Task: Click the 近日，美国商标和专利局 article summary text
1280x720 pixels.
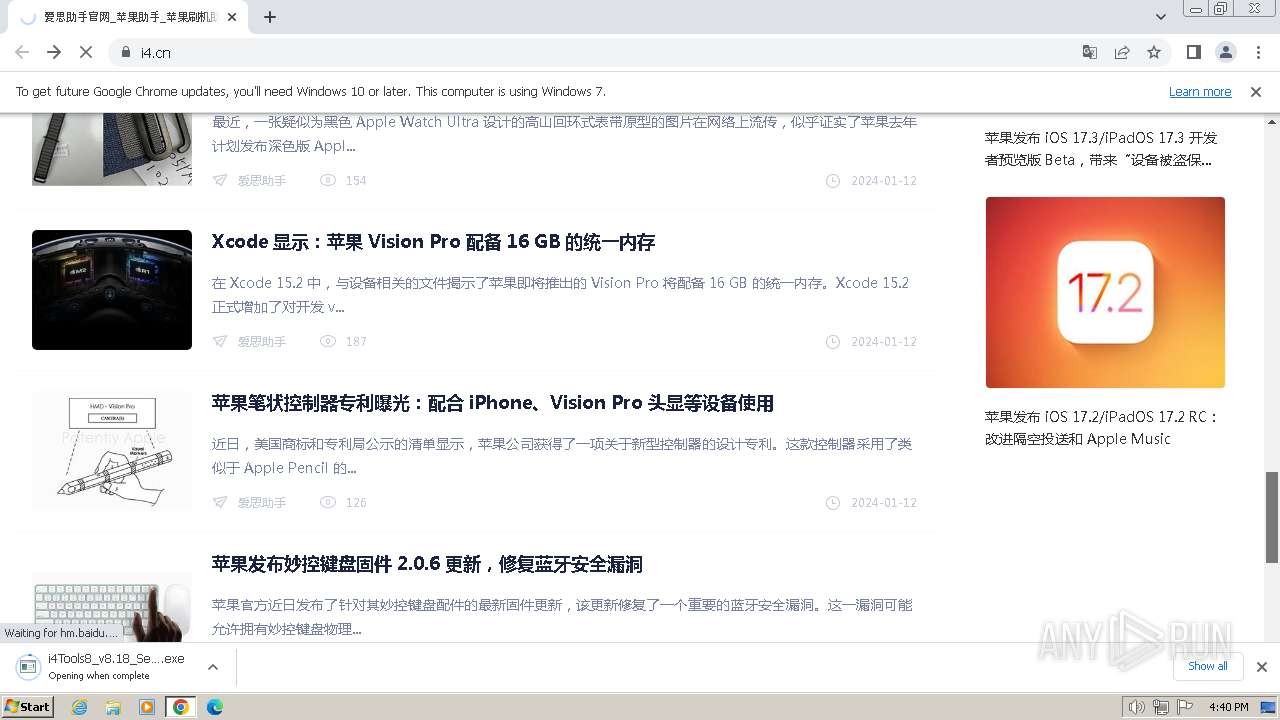Action: tap(562, 456)
